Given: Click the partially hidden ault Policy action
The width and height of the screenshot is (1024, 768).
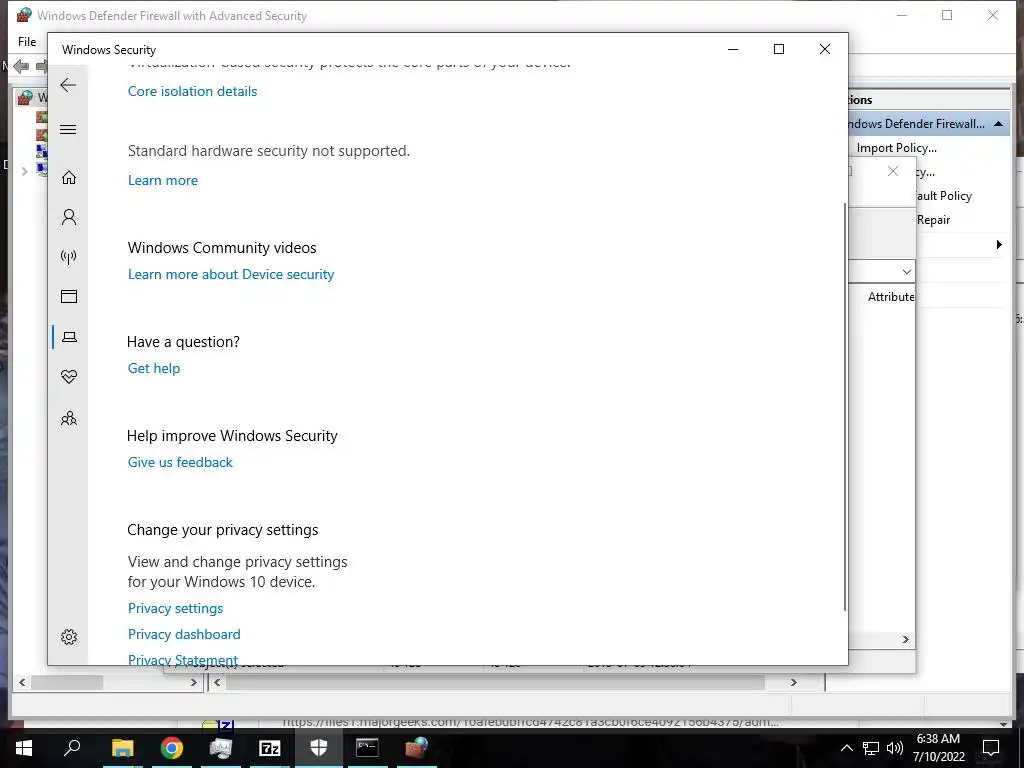Looking at the screenshot, I should pyautogui.click(x=944, y=196).
